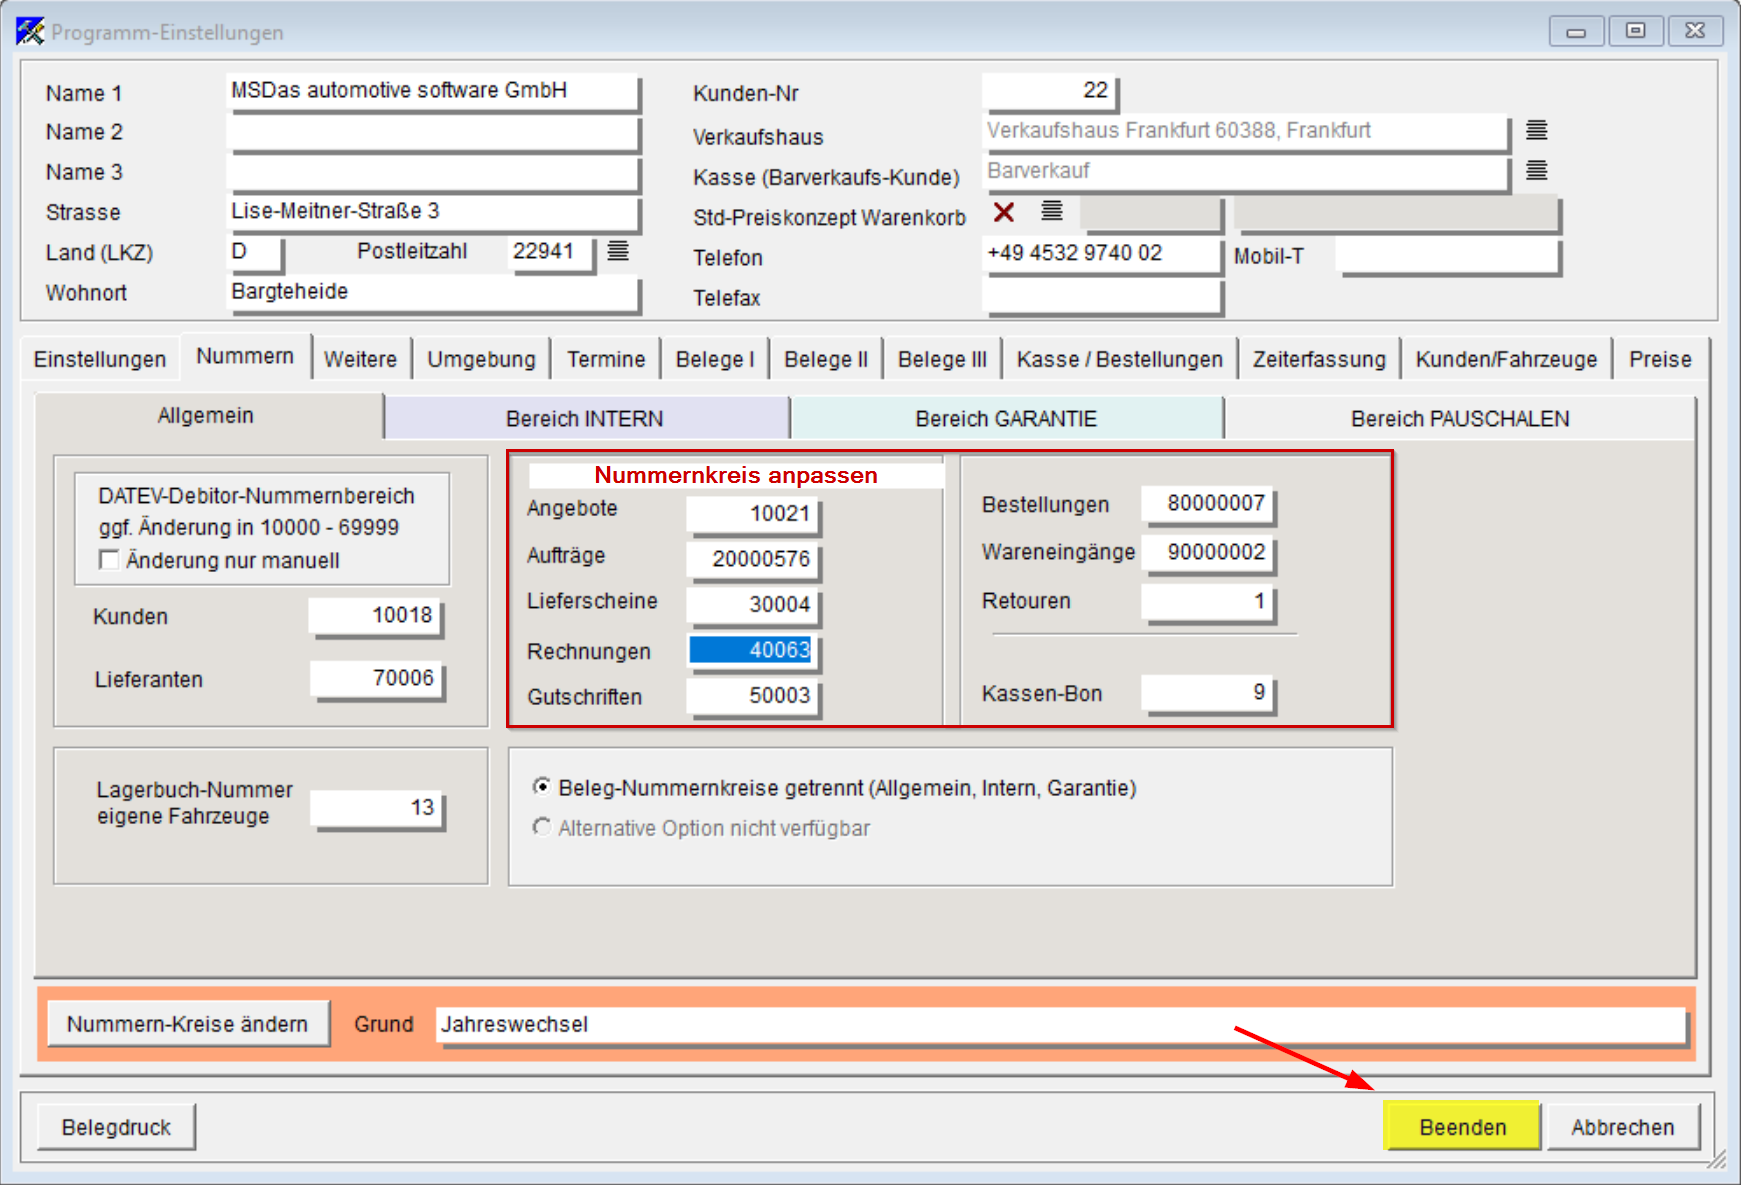The height and width of the screenshot is (1185, 1741).
Task: Open the Belege I tab
Action: 715,360
